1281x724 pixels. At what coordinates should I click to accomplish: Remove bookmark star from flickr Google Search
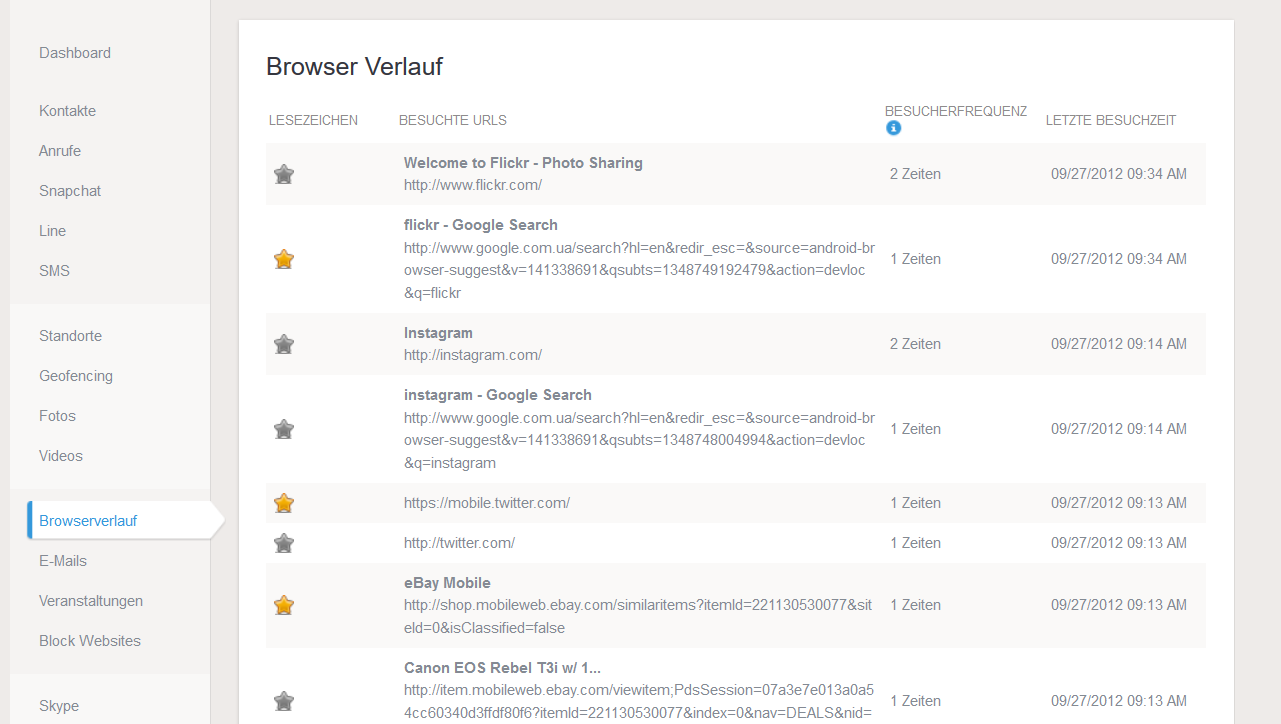284,259
